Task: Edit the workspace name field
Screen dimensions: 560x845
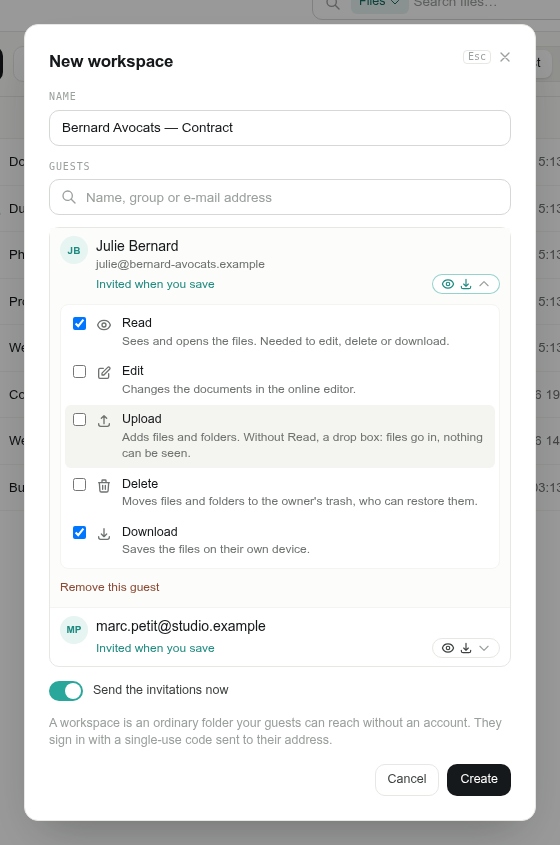Action: click(280, 128)
